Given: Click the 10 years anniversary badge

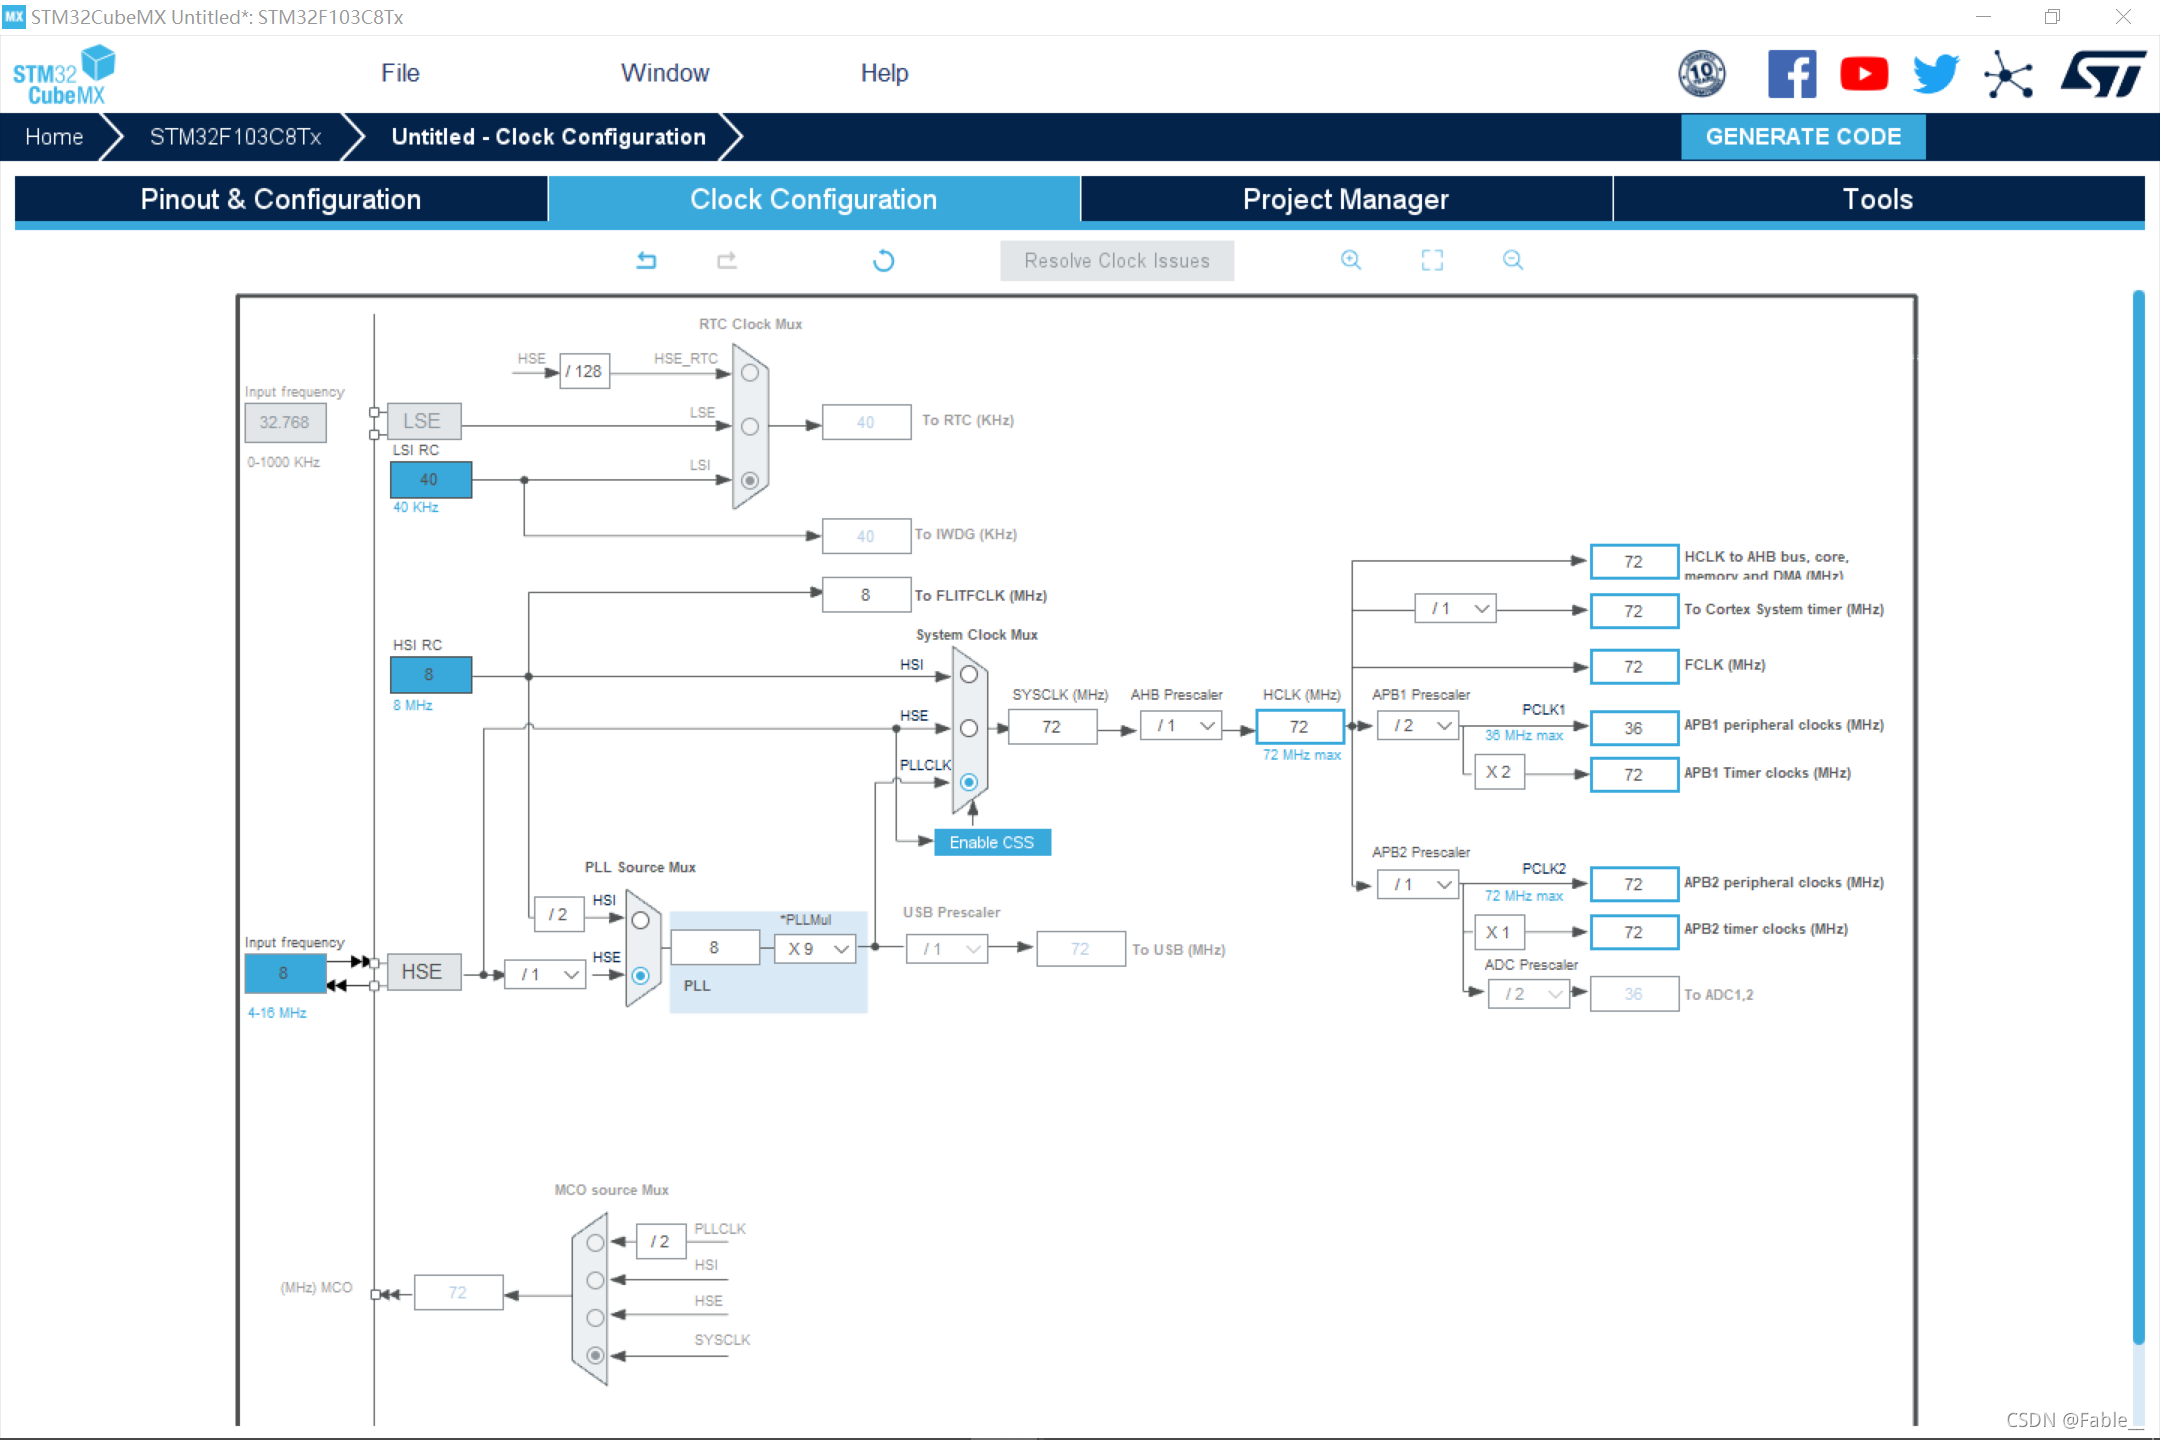Looking at the screenshot, I should 1702,74.
